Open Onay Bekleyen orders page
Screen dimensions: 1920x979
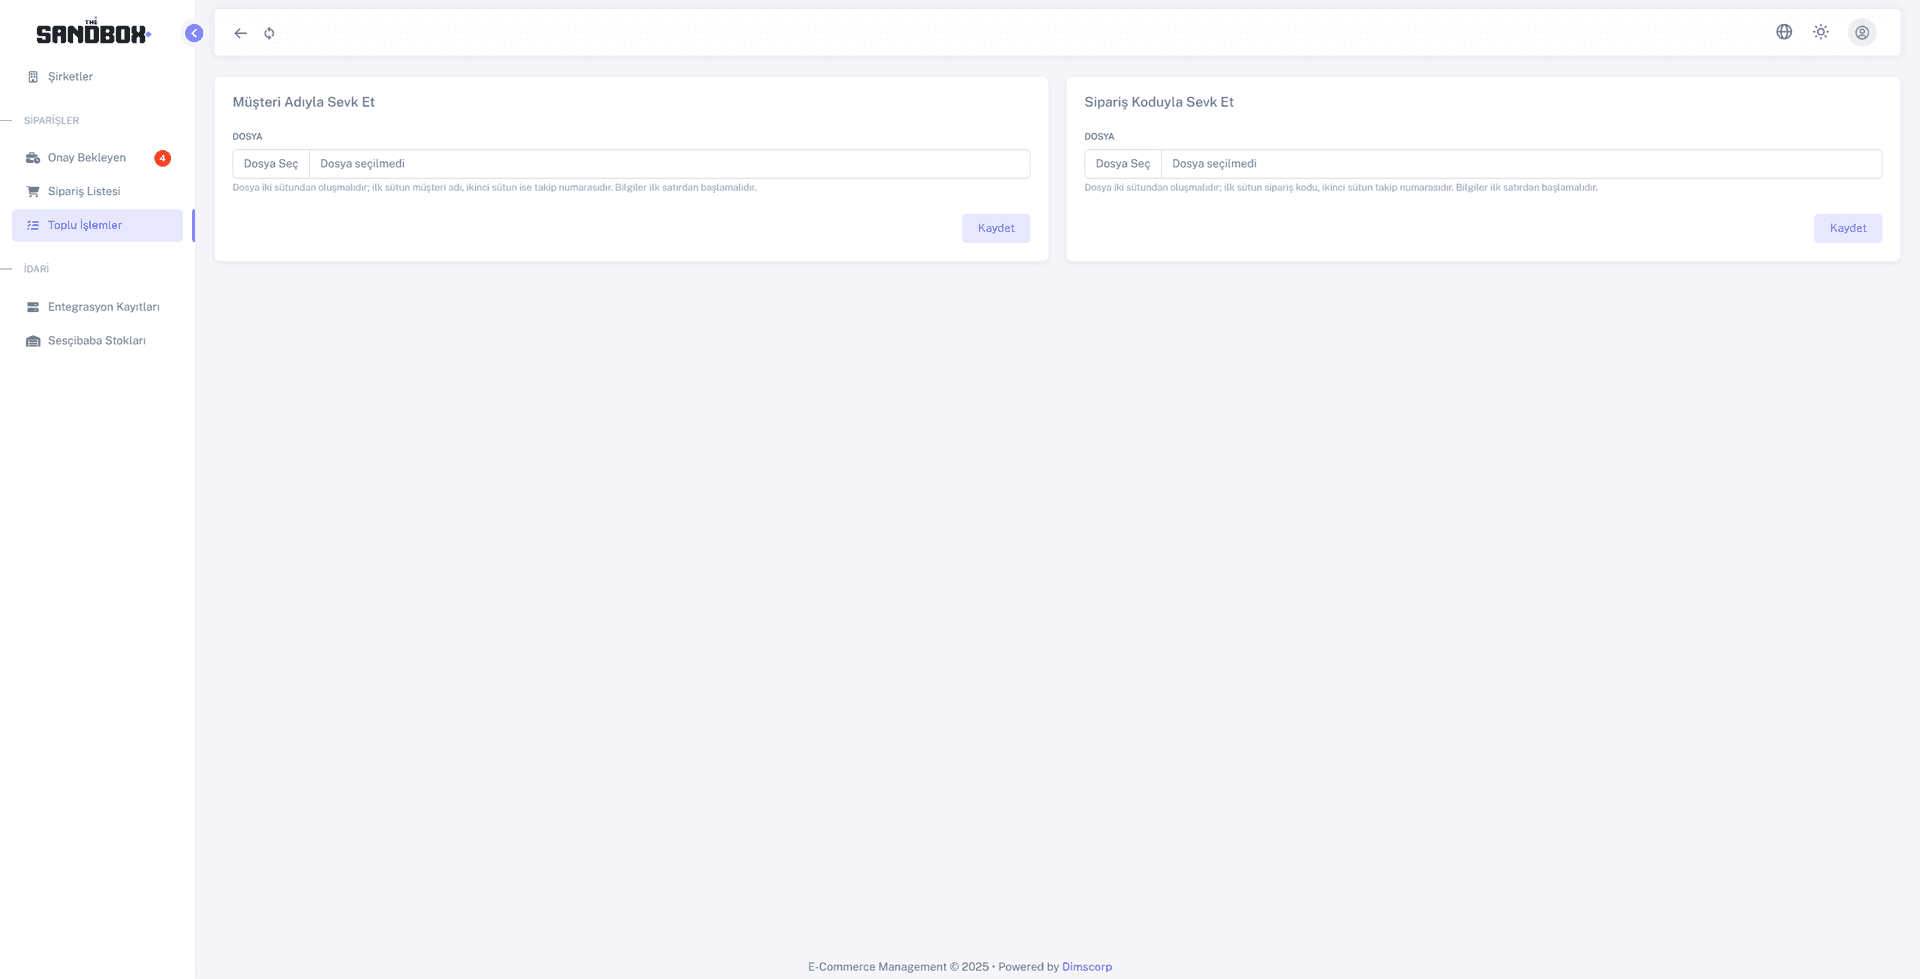pos(87,158)
